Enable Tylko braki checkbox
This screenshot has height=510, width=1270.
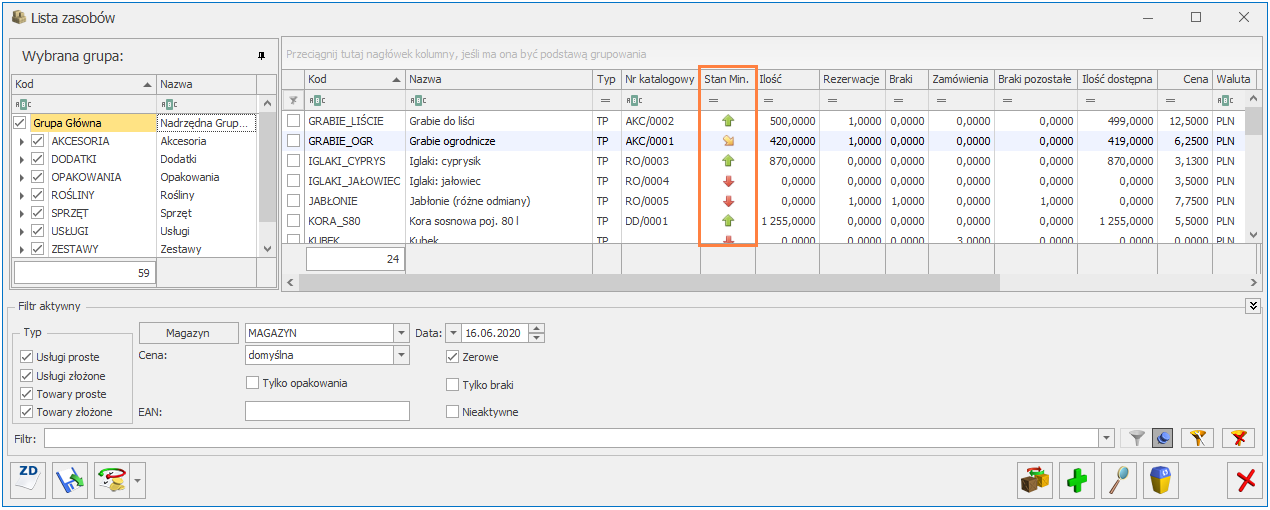(453, 385)
